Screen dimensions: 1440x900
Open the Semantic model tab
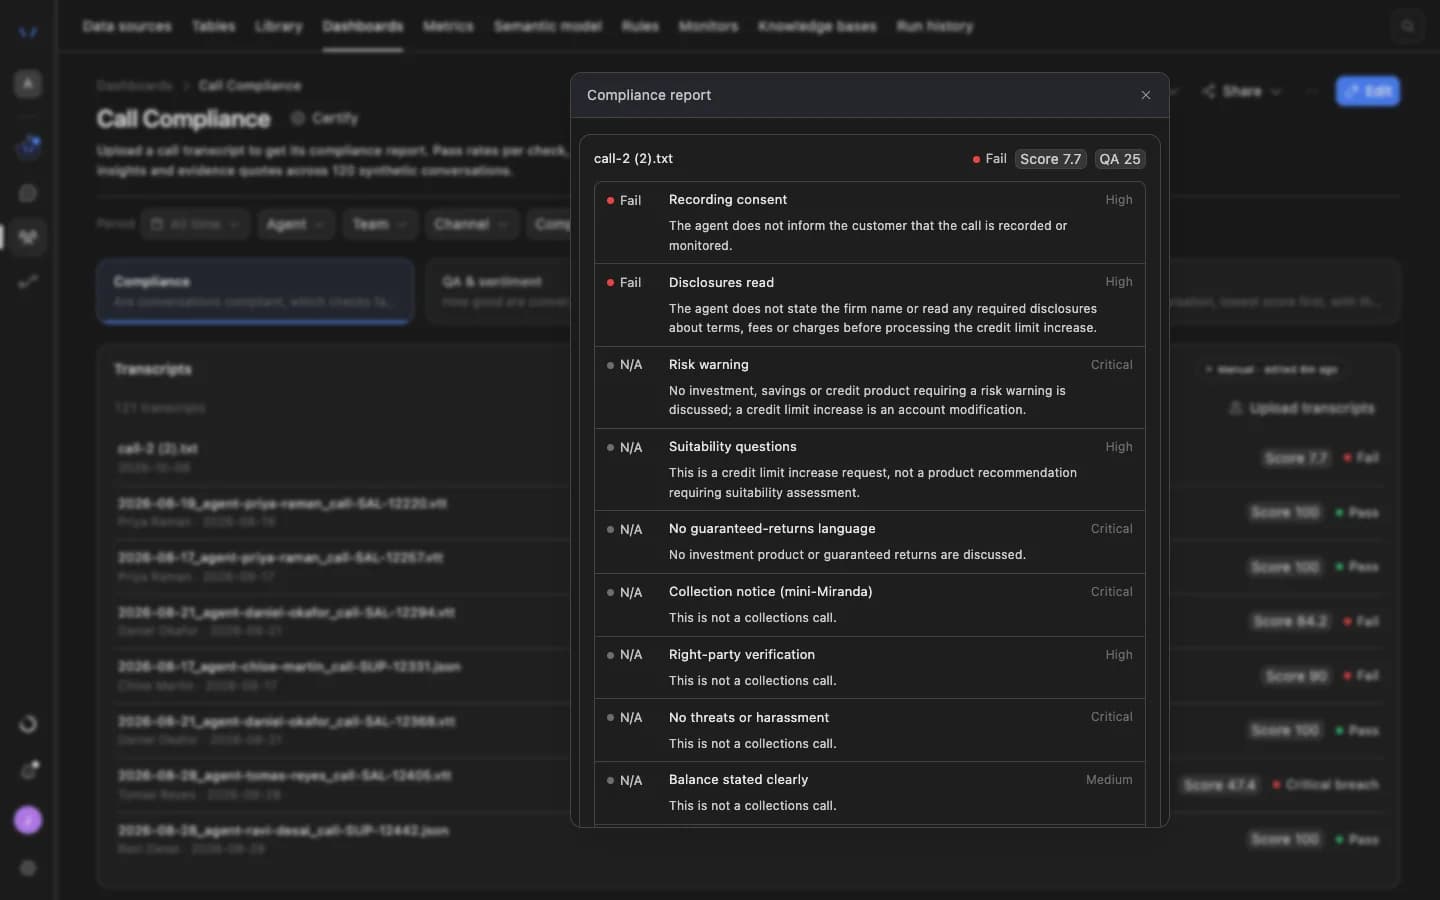point(548,26)
